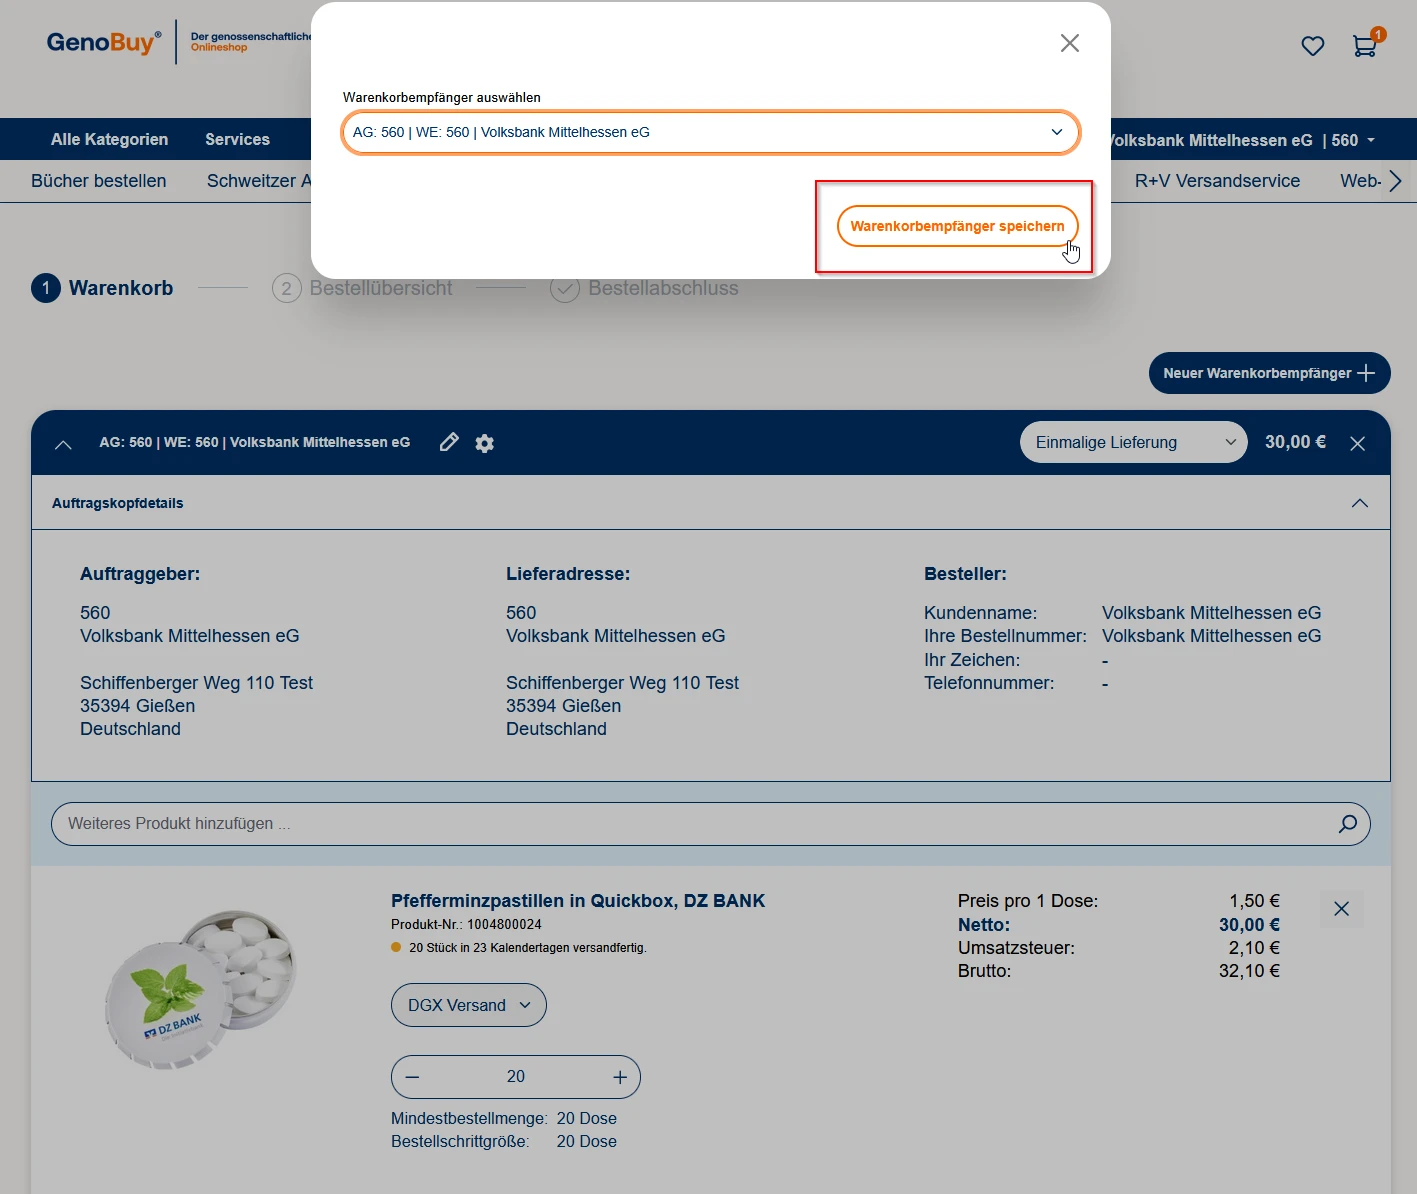The height and width of the screenshot is (1194, 1417).
Task: Click the Weiteres Produkt hinzufügen field
Action: (690, 824)
